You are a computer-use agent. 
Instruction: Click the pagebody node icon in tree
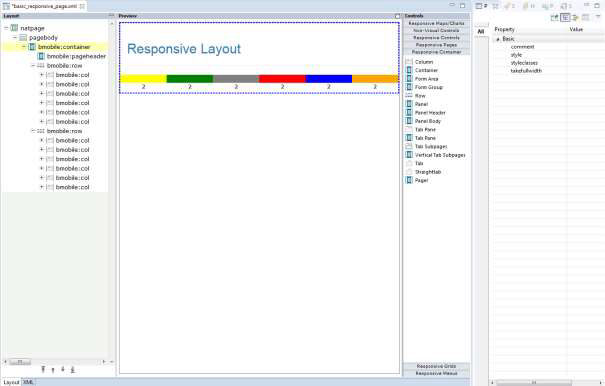tap(23, 37)
